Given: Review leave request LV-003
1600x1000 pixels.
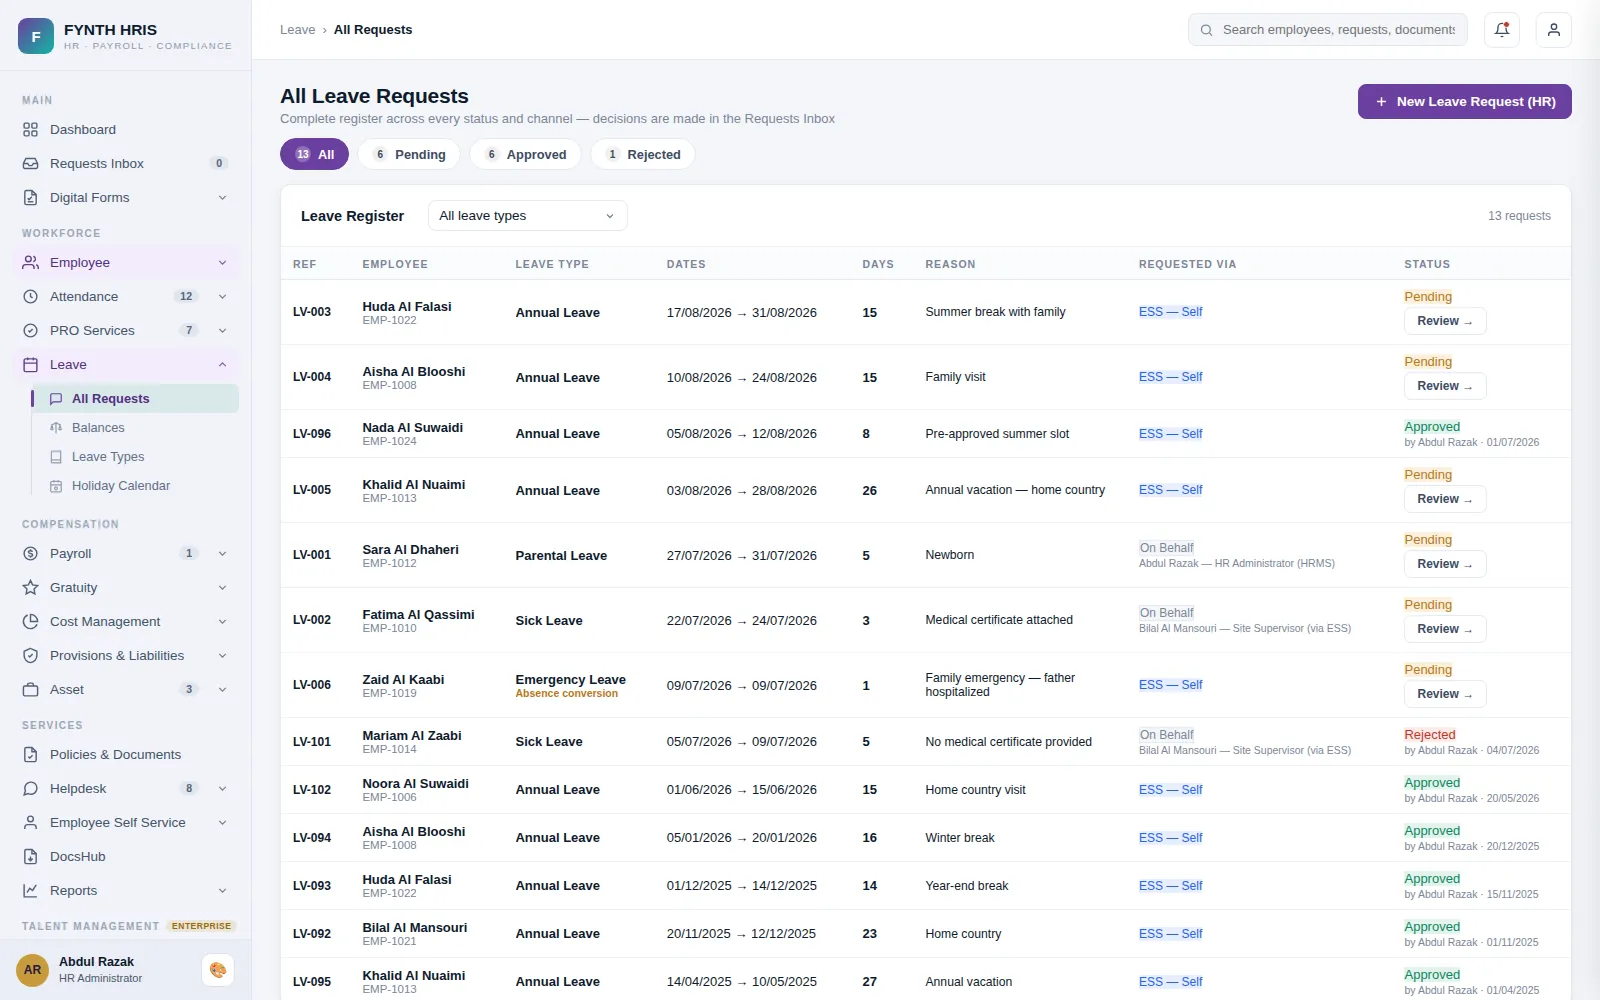Looking at the screenshot, I should point(1445,321).
